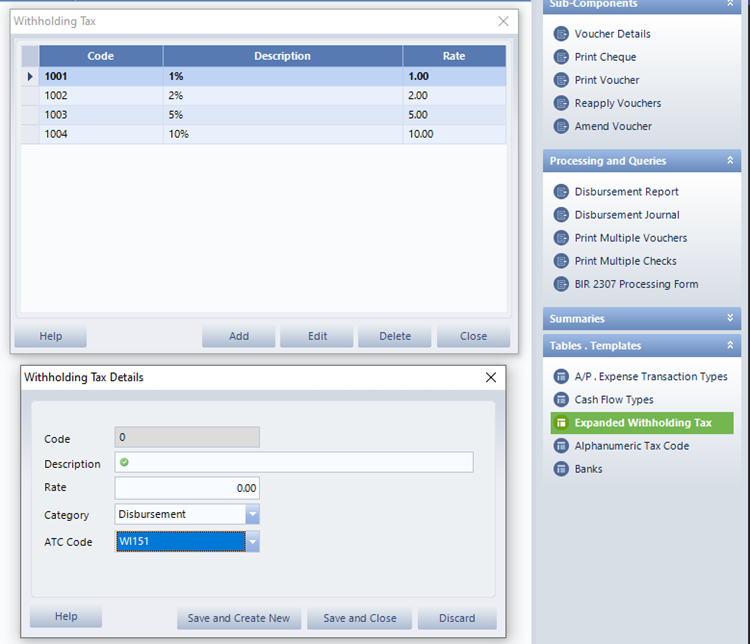Viewport: 750px width, 644px height.
Task: Click the Print Cheque icon
Action: pos(561,57)
